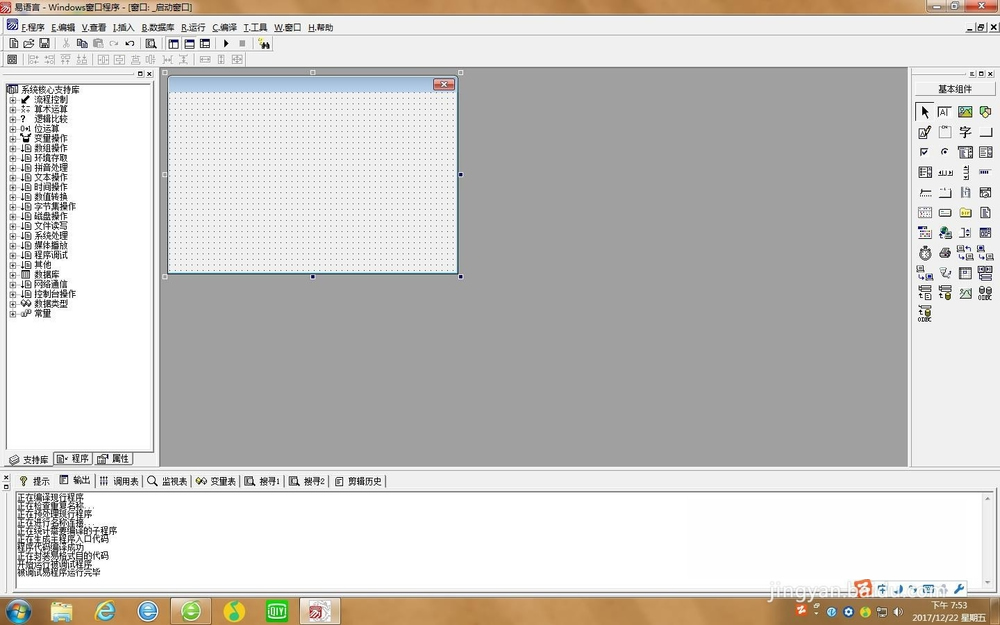Viewport: 1000px width, 625px height.
Task: Switch to the 剪辑历史 tab
Action: [358, 481]
